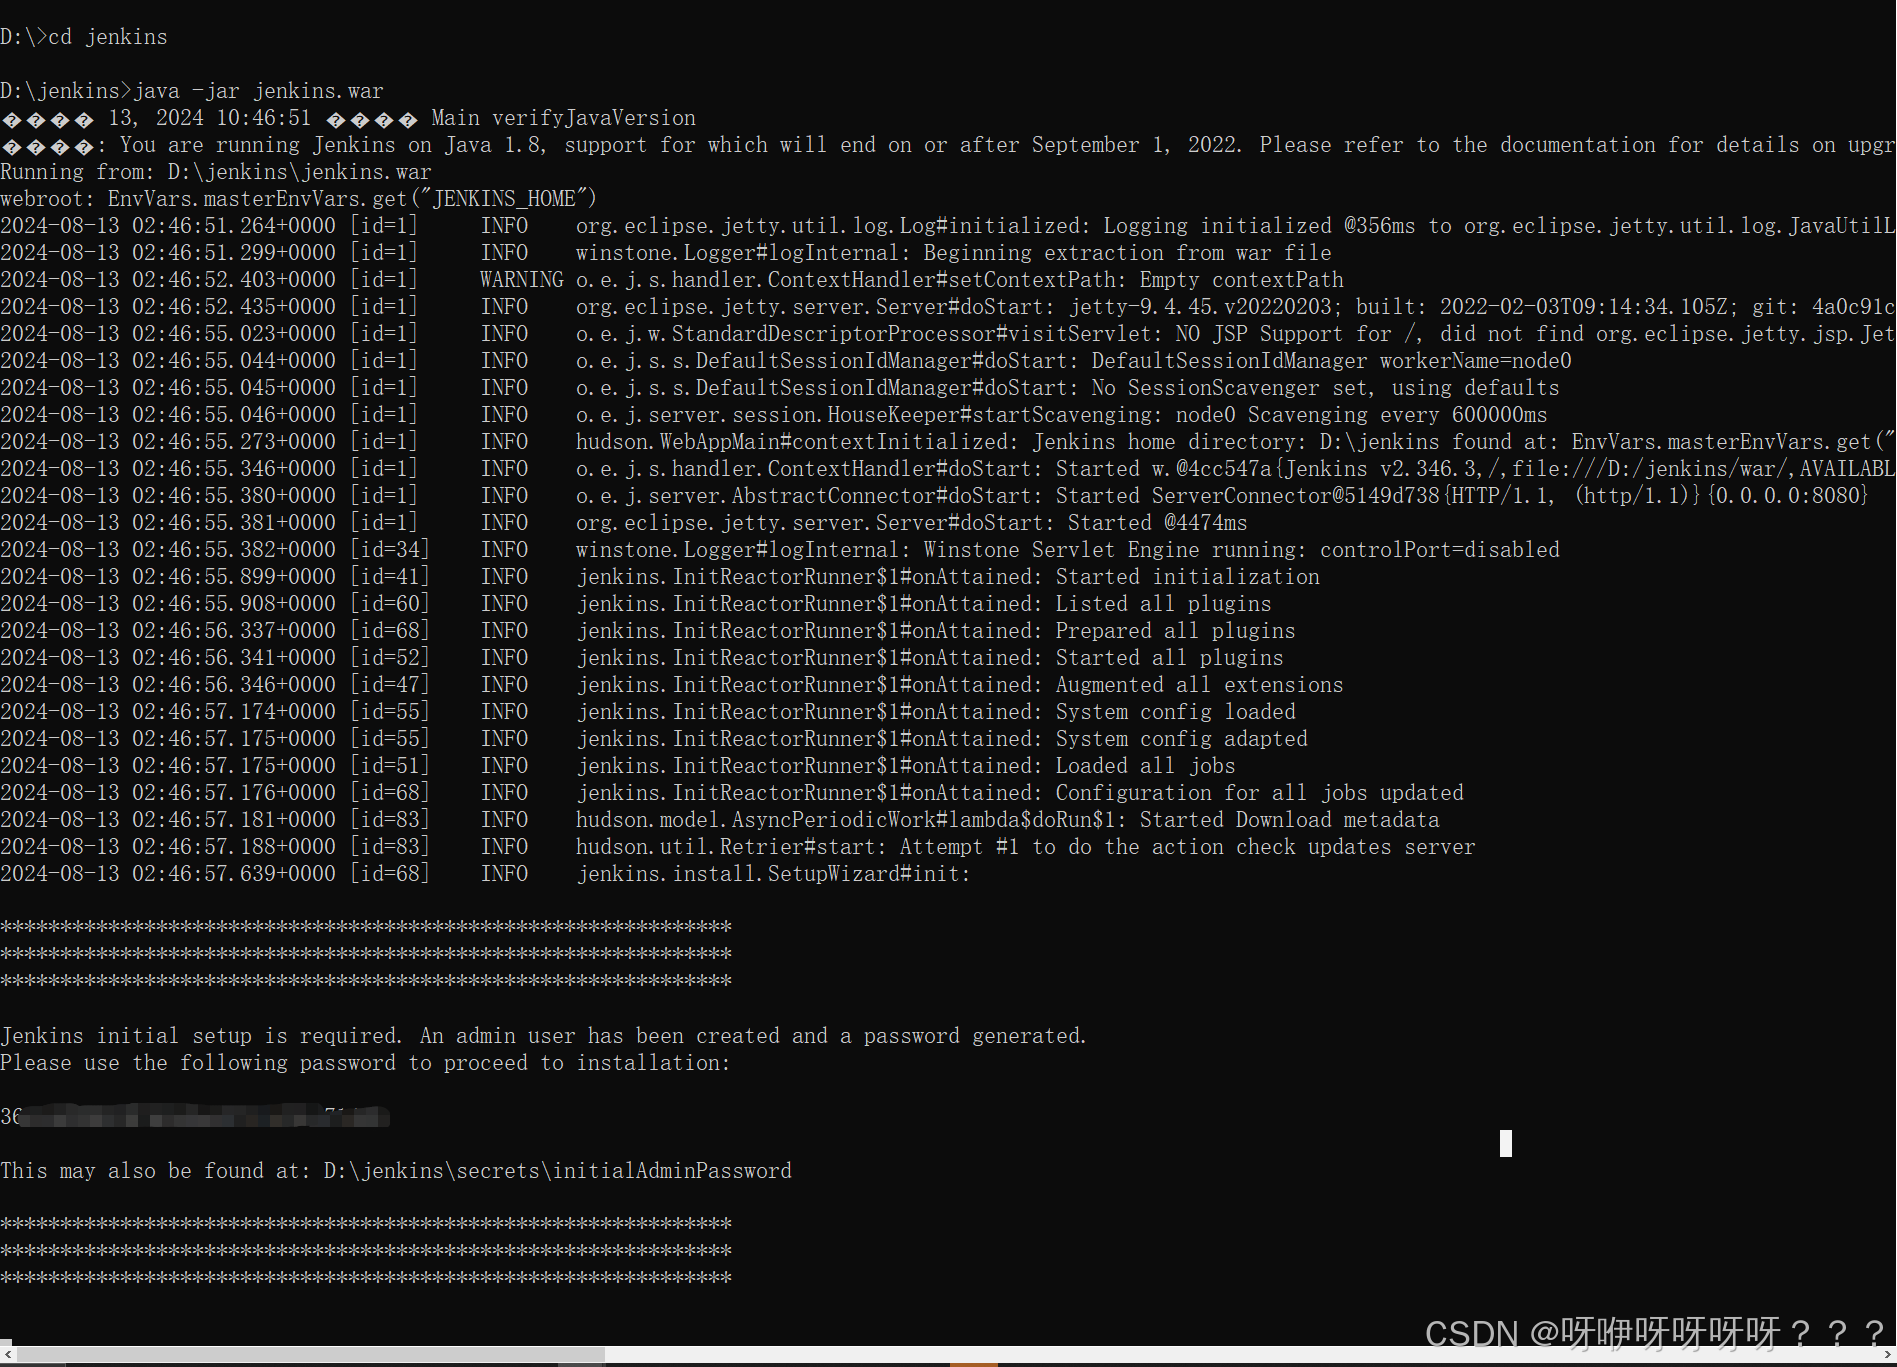The image size is (1897, 1367).
Task: Click 'No SessionScavenger set, using defaults' line
Action: point(780,387)
